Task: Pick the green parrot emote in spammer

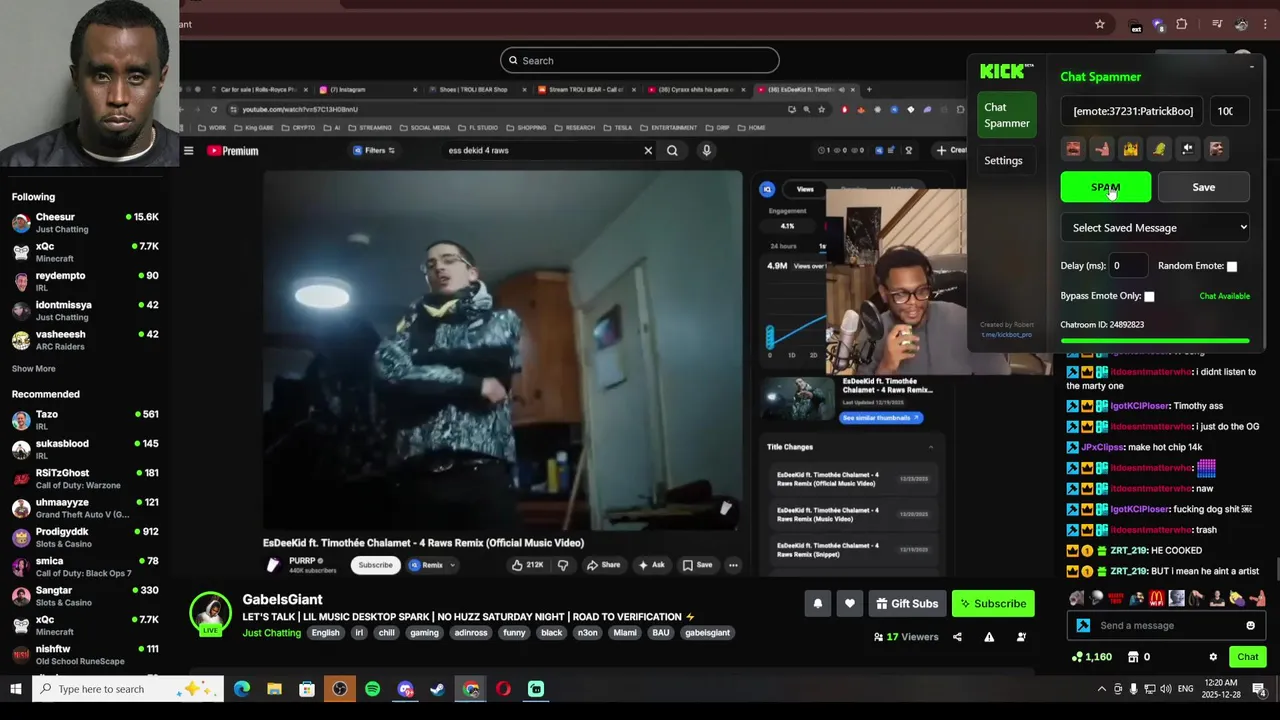Action: (1159, 149)
